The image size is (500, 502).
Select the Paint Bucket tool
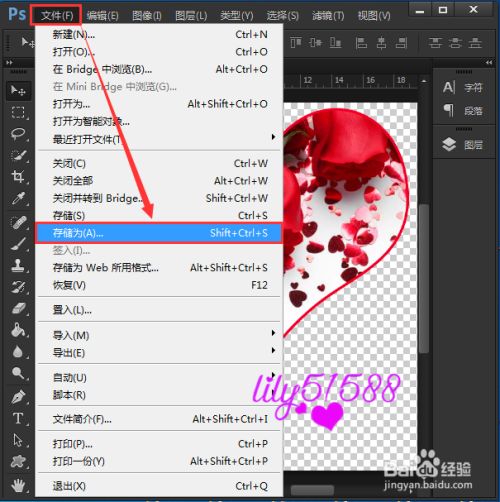(18, 330)
